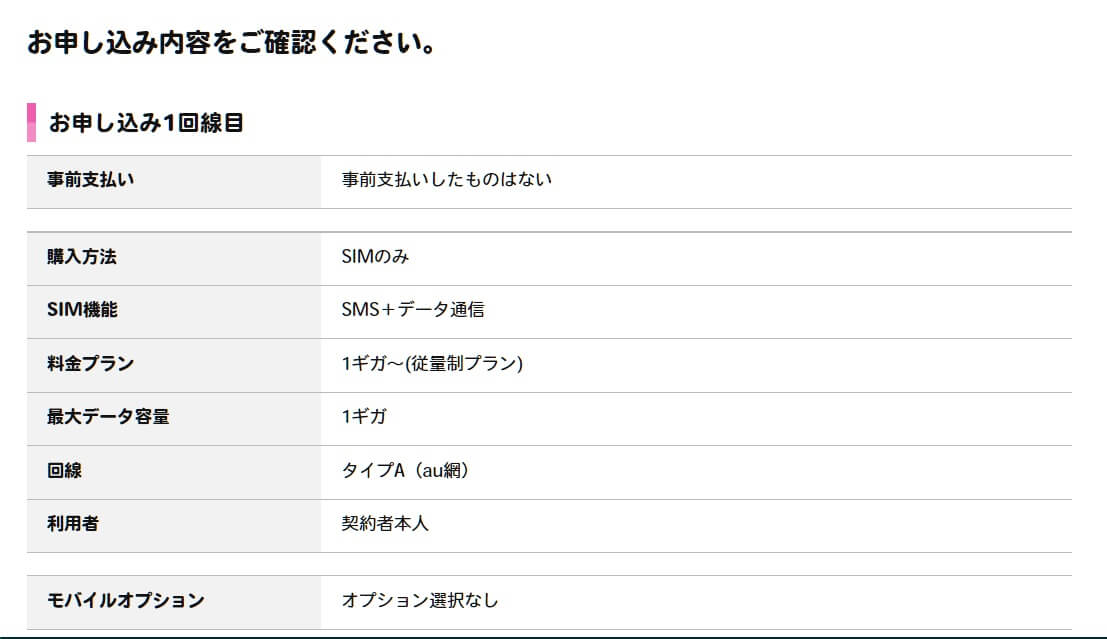Image resolution: width=1107 pixels, height=639 pixels.
Task: Click the 回線 label cell
Action: [174, 472]
